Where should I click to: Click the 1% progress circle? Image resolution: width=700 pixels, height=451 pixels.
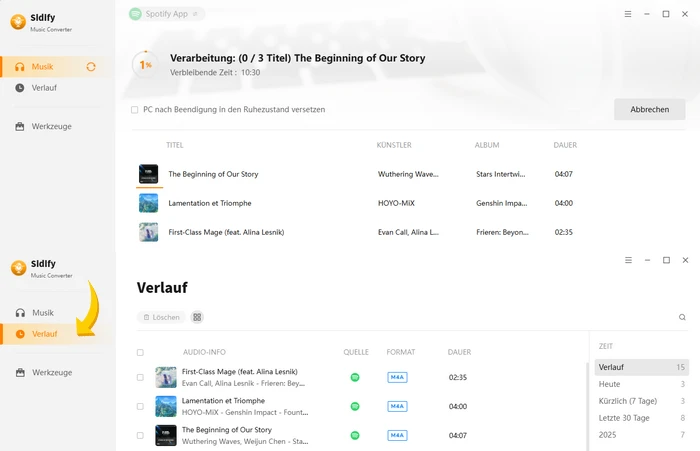pos(145,65)
